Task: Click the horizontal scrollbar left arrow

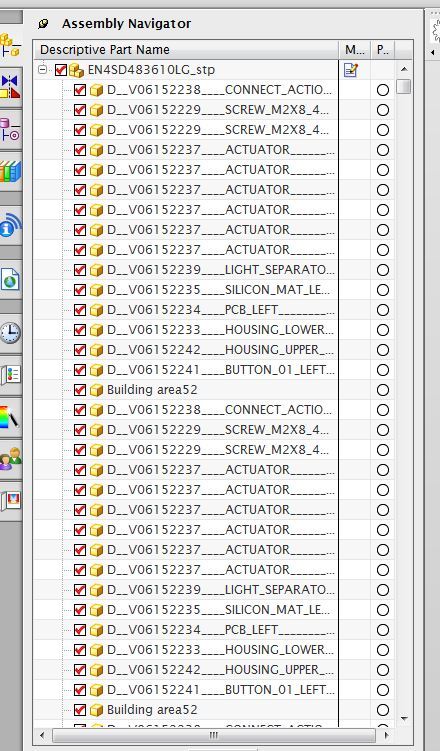Action: (x=42, y=735)
